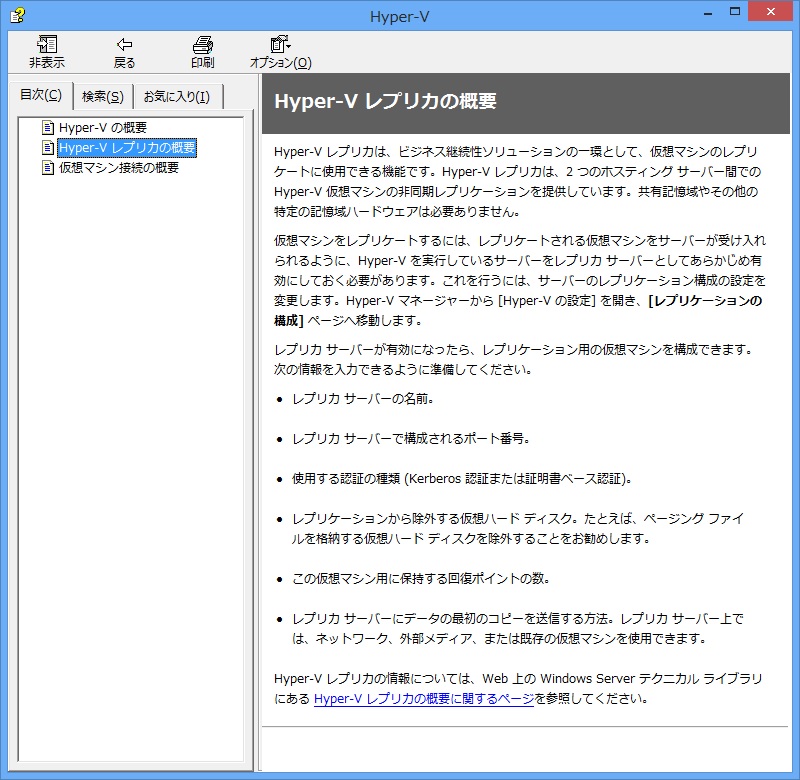Select the 目次(C) tab
The image size is (800, 780).
pos(41,95)
